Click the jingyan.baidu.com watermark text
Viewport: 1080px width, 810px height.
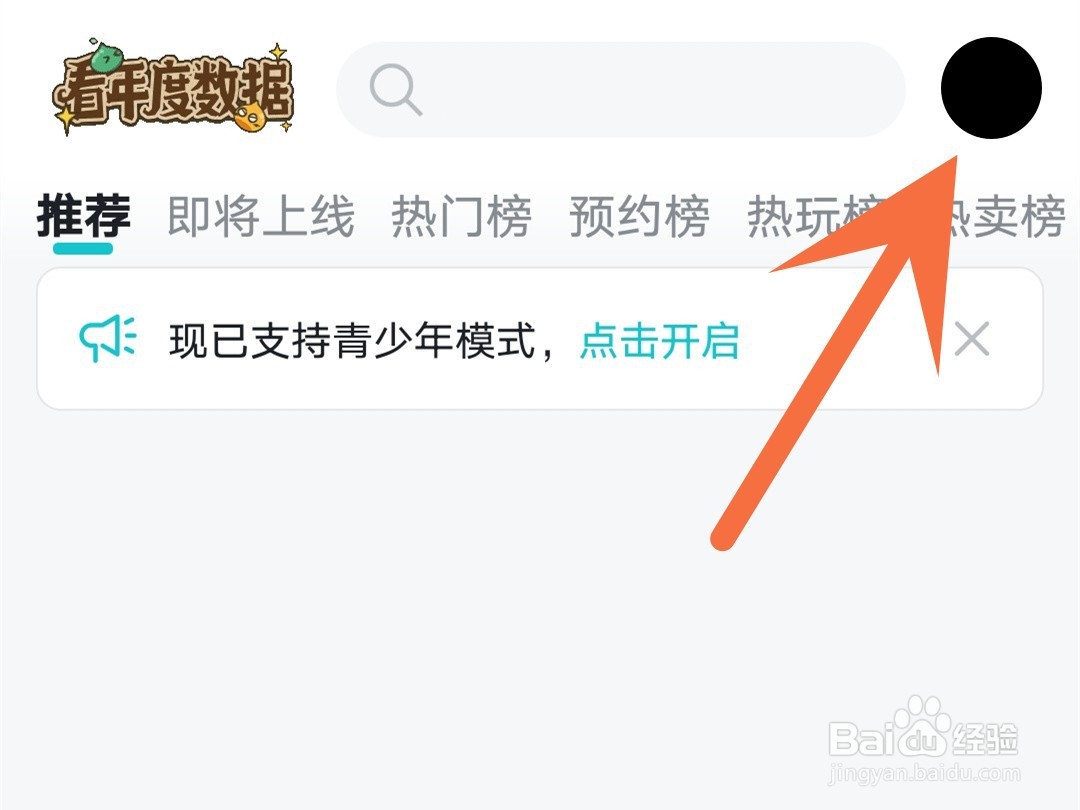pyautogui.click(x=924, y=773)
